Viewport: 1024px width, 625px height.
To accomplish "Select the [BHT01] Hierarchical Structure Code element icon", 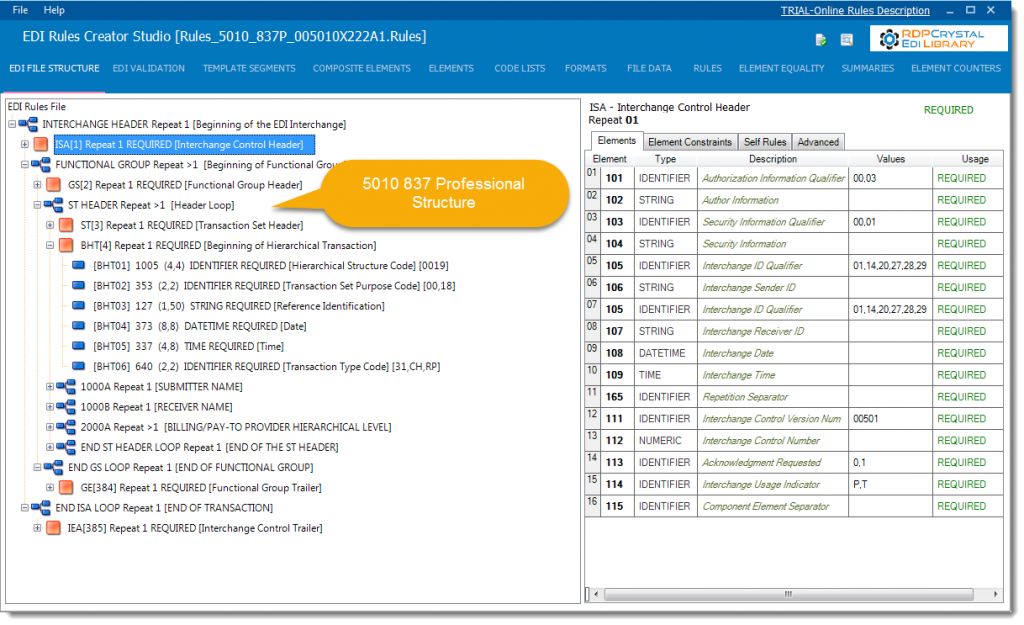I will 79,265.
